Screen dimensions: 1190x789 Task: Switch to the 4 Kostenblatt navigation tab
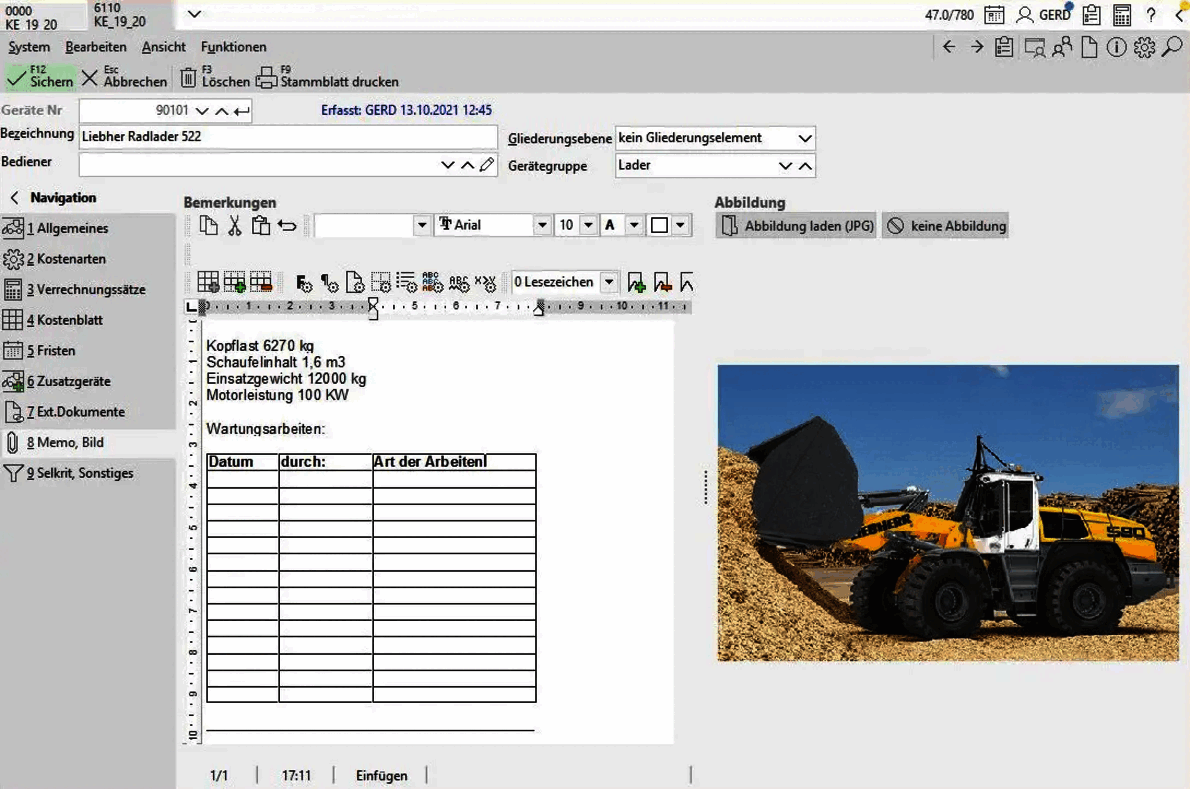(x=65, y=320)
